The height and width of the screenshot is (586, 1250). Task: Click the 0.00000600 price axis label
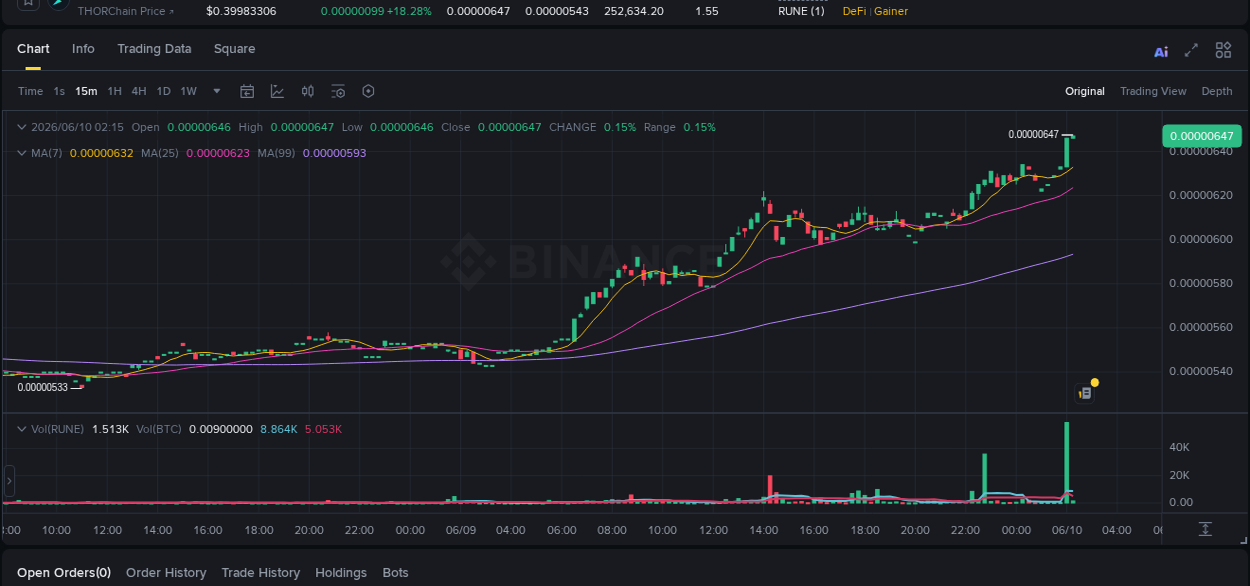click(1201, 239)
